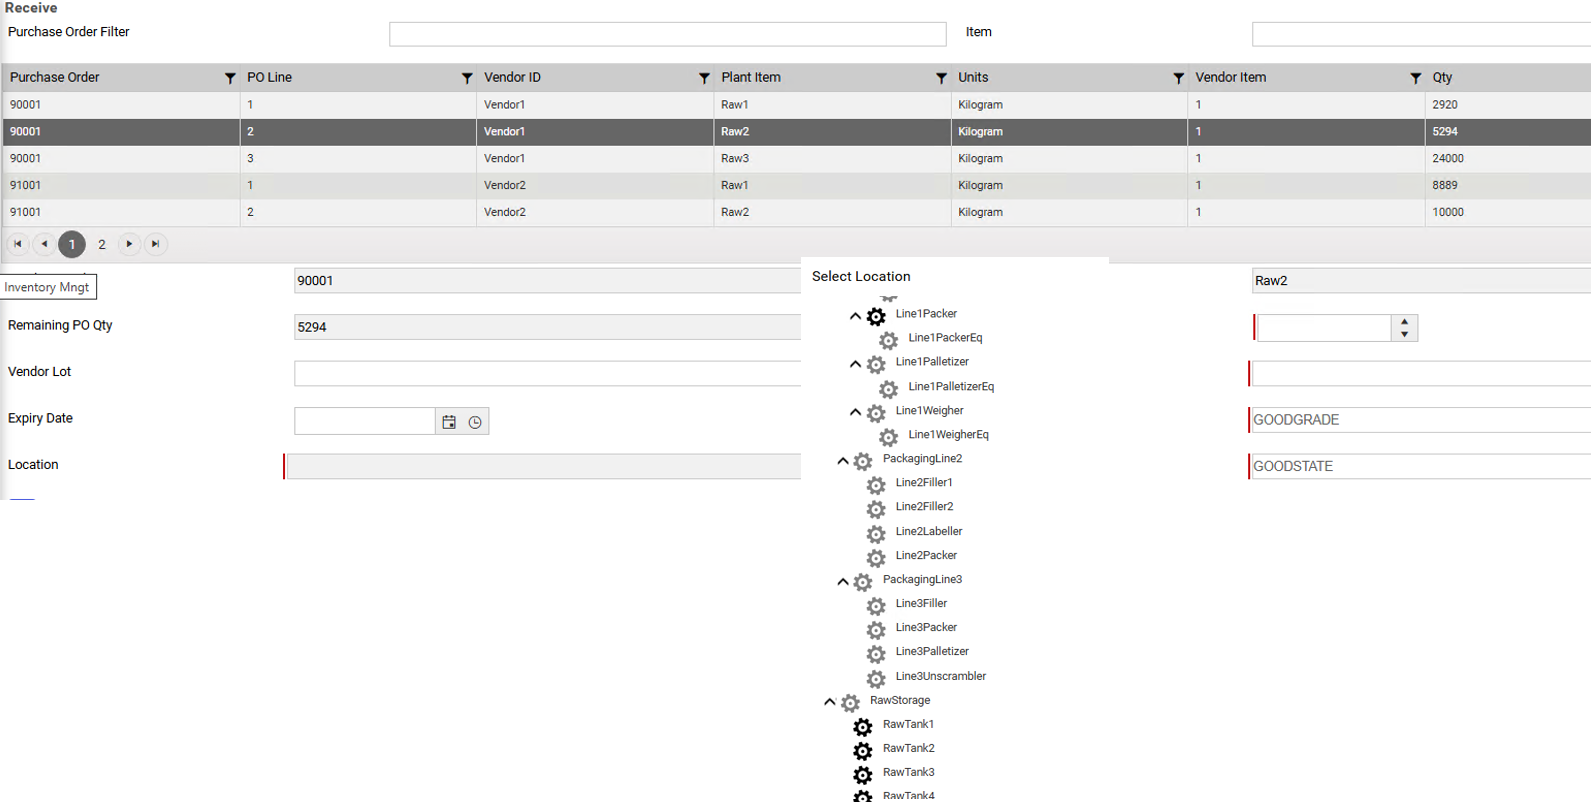The height and width of the screenshot is (802, 1591).
Task: Click the filter icon on Purchase Order column
Action: coord(230,78)
